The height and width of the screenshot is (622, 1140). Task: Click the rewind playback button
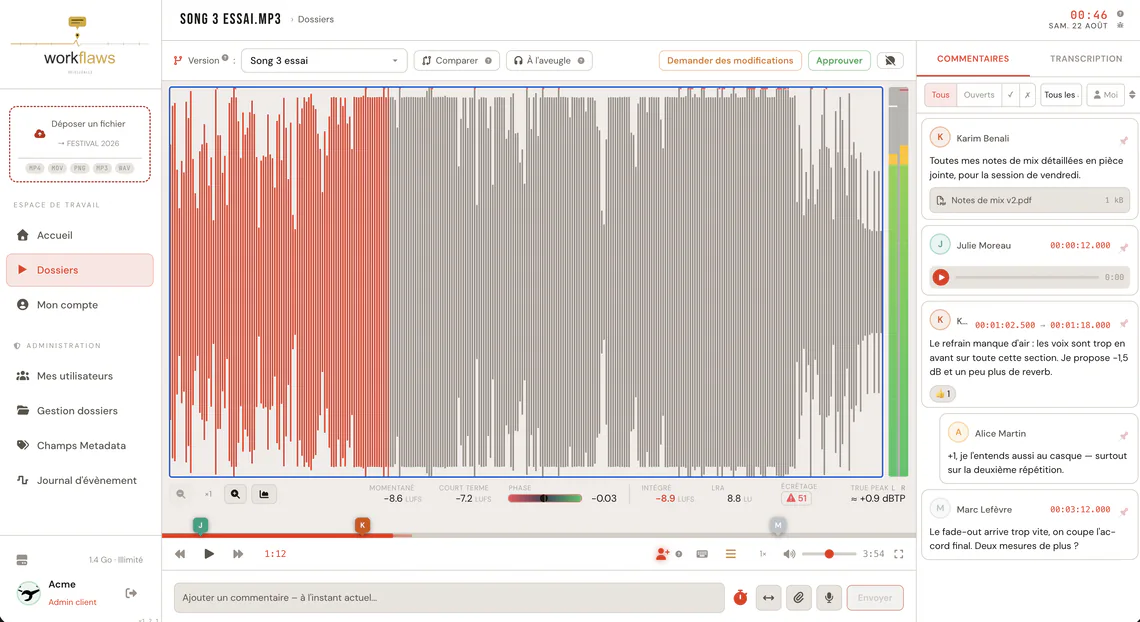pos(180,554)
